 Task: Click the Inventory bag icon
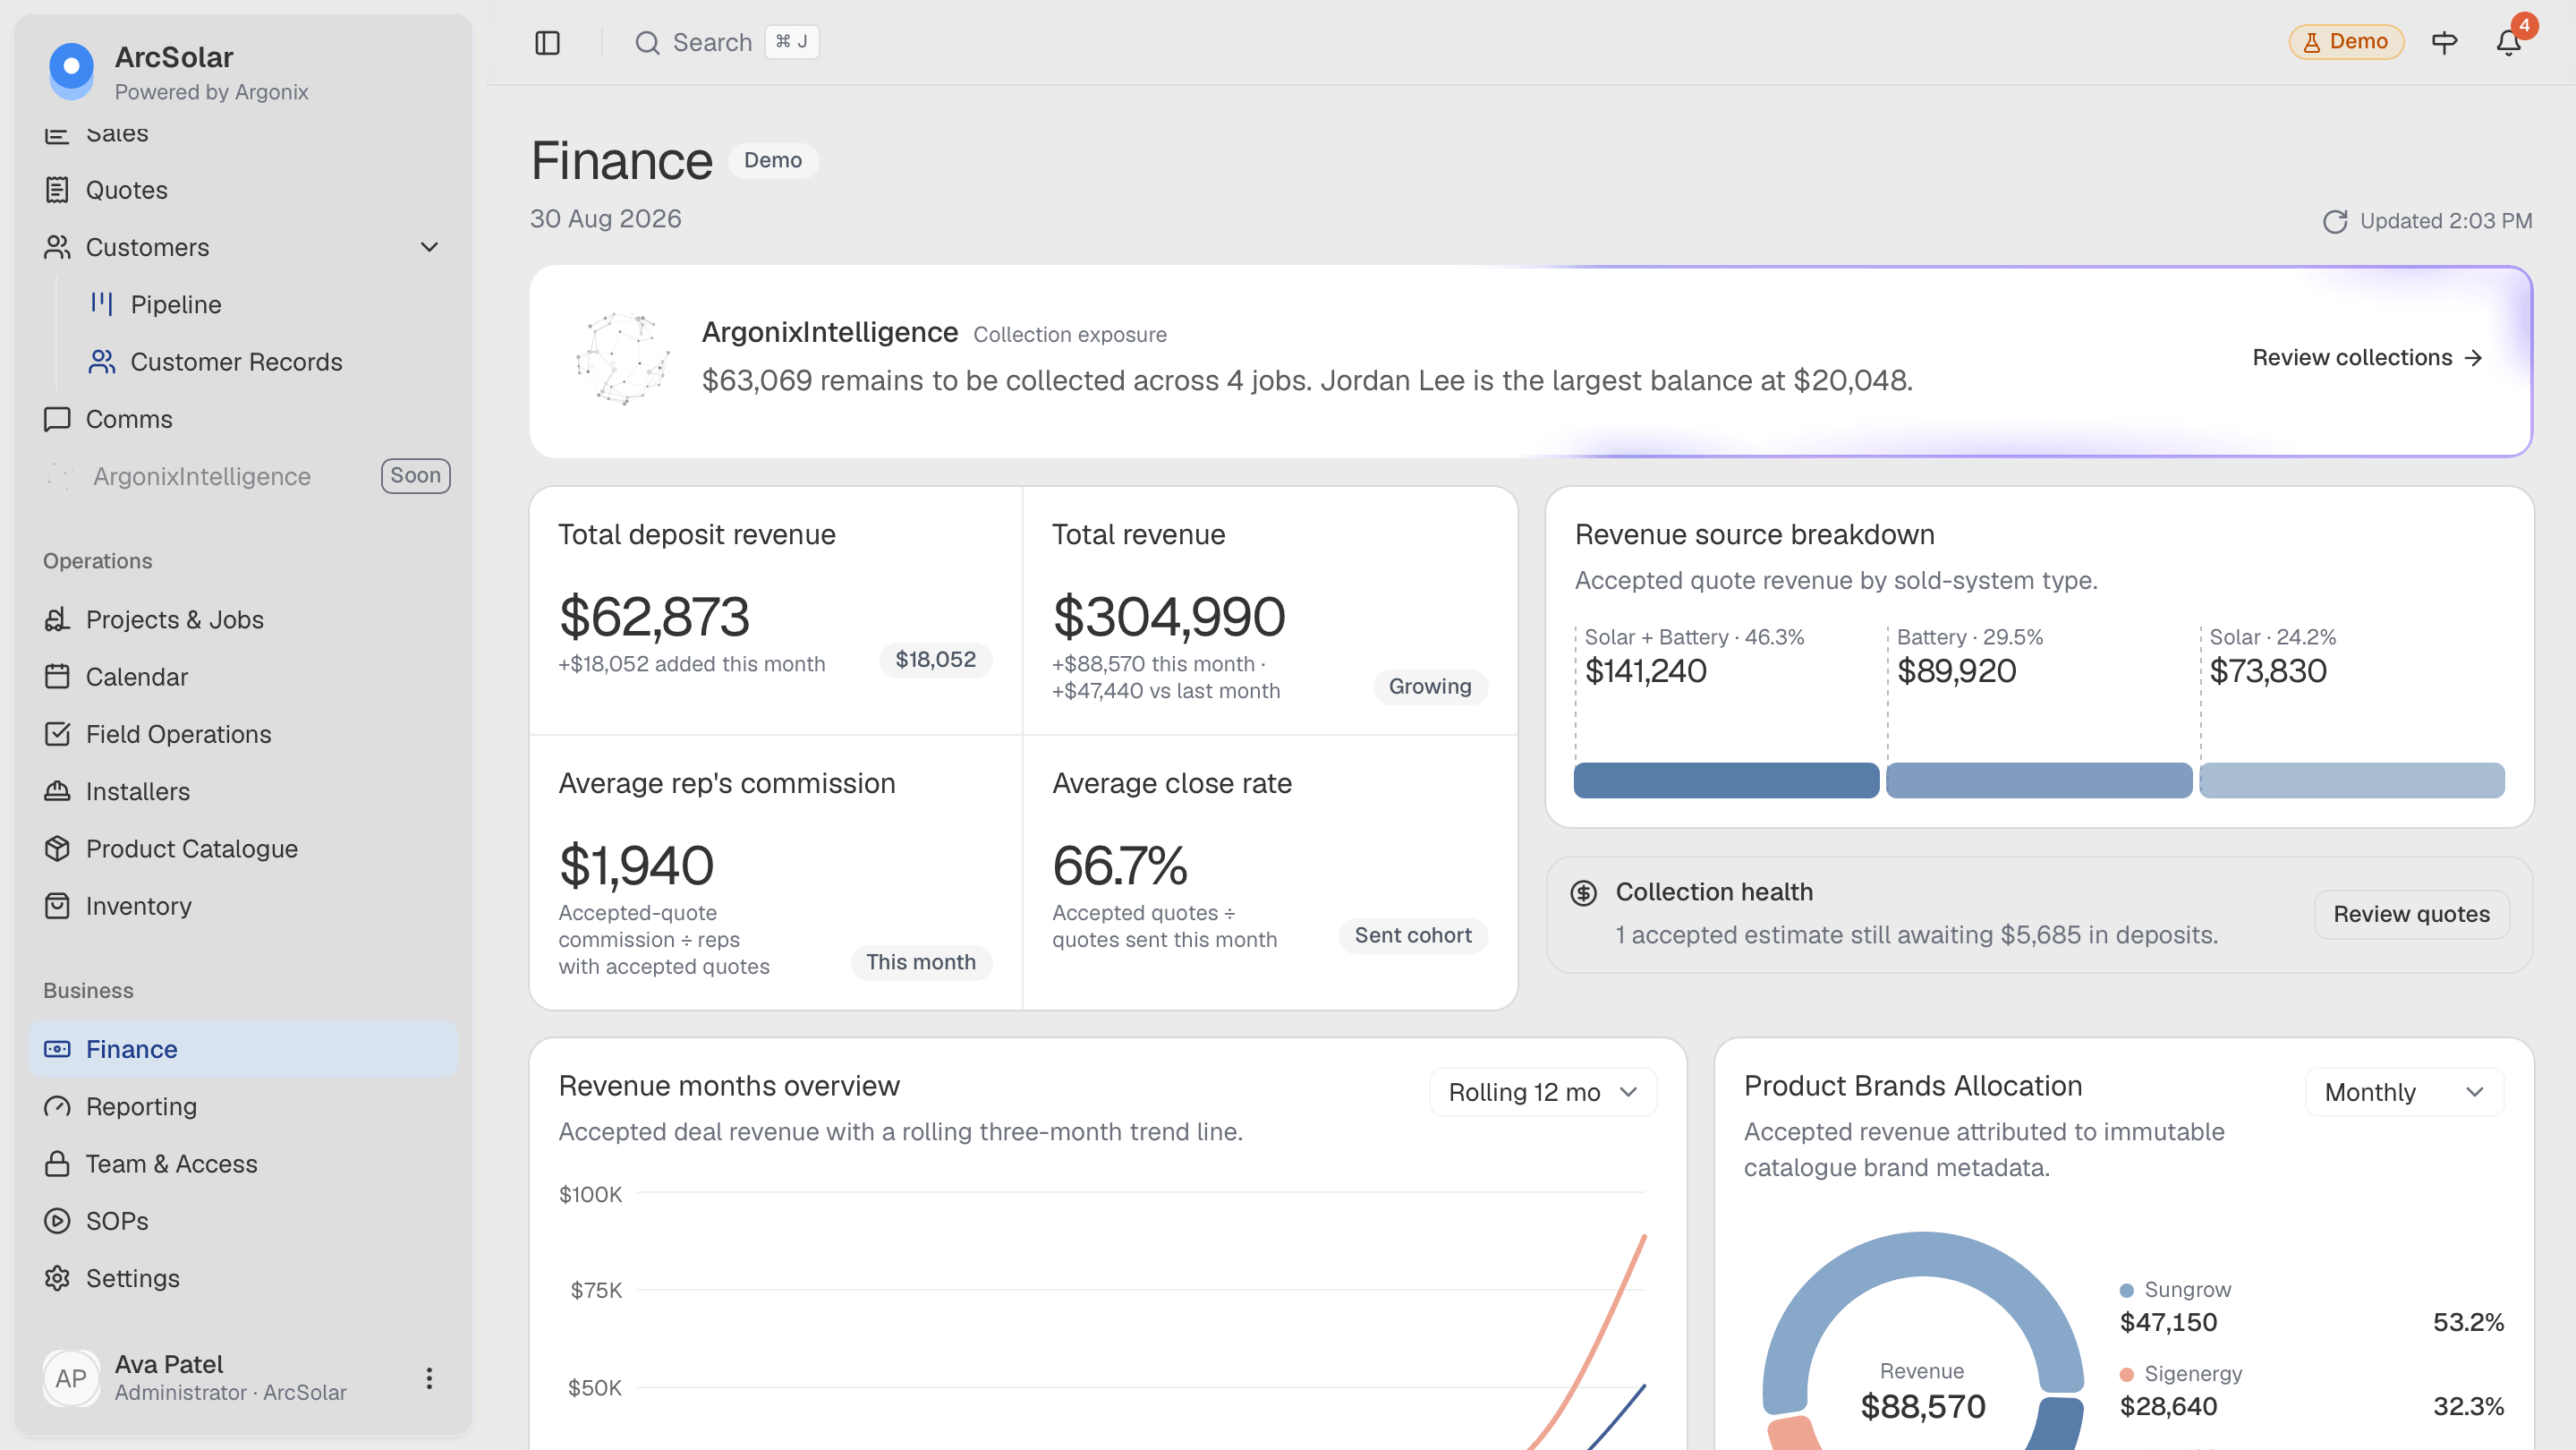coord(57,906)
